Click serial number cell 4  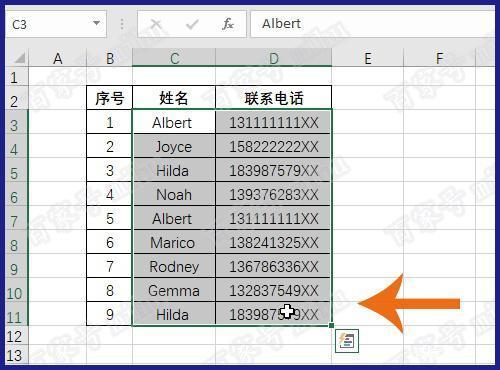(110, 194)
